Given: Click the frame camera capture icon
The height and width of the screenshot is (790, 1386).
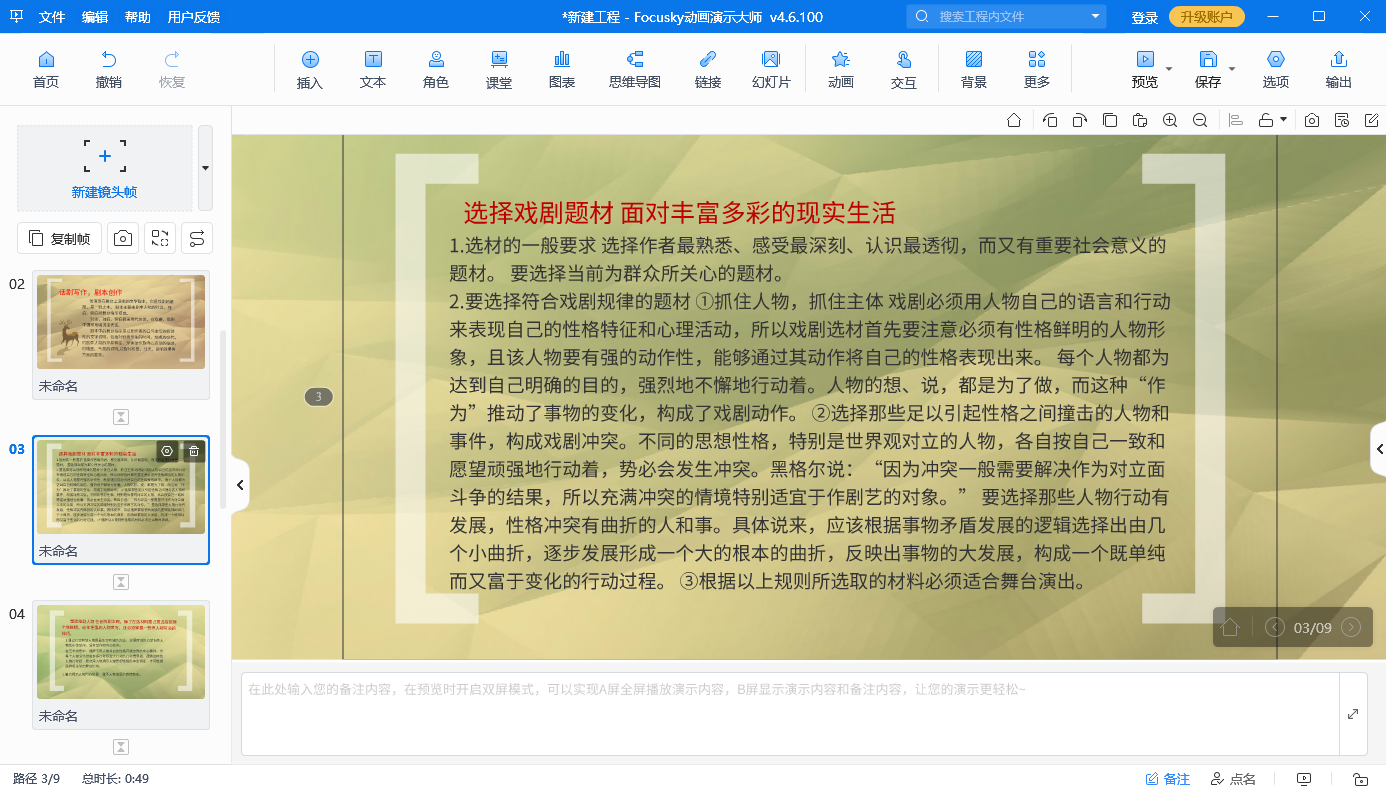Looking at the screenshot, I should click(x=123, y=238).
